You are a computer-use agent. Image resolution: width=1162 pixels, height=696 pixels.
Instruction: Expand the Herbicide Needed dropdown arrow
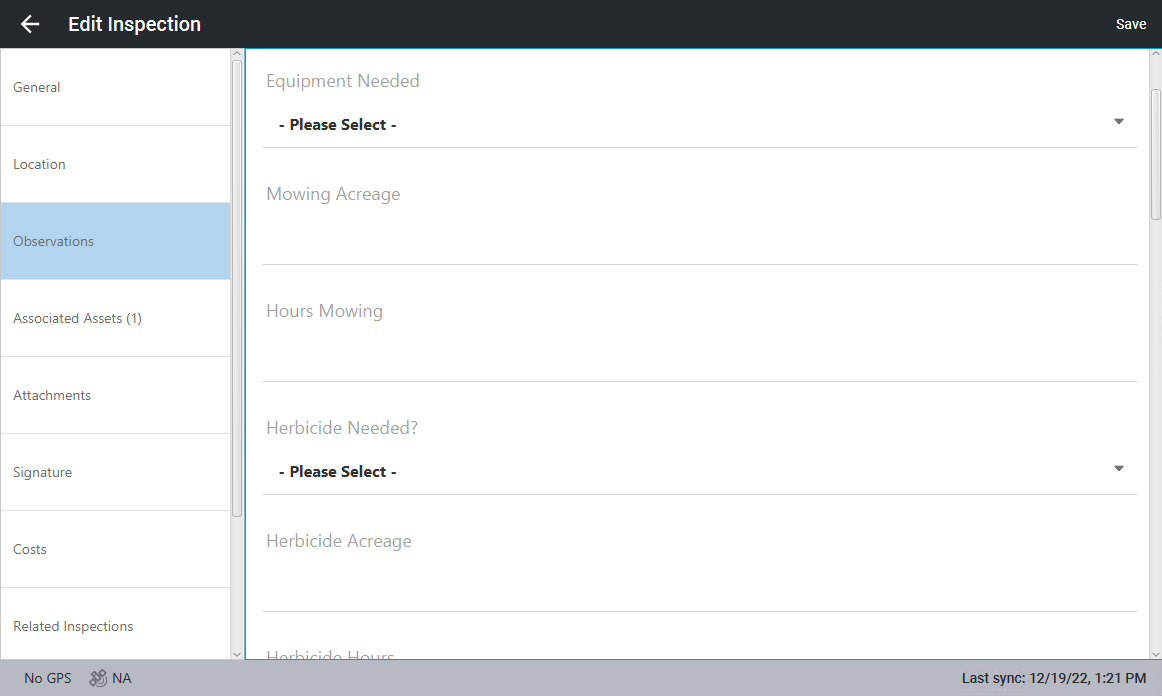pos(1119,469)
